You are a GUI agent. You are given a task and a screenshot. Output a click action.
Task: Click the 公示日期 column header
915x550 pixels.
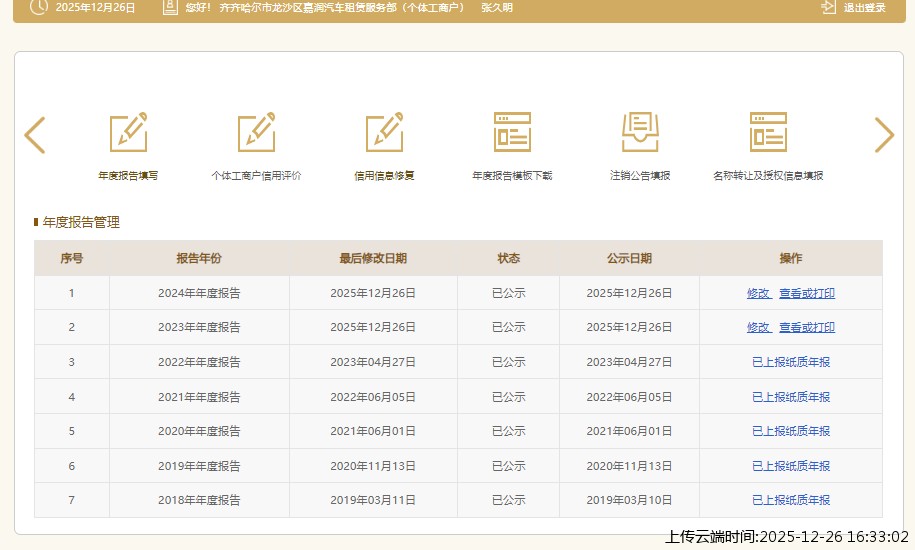(x=629, y=258)
